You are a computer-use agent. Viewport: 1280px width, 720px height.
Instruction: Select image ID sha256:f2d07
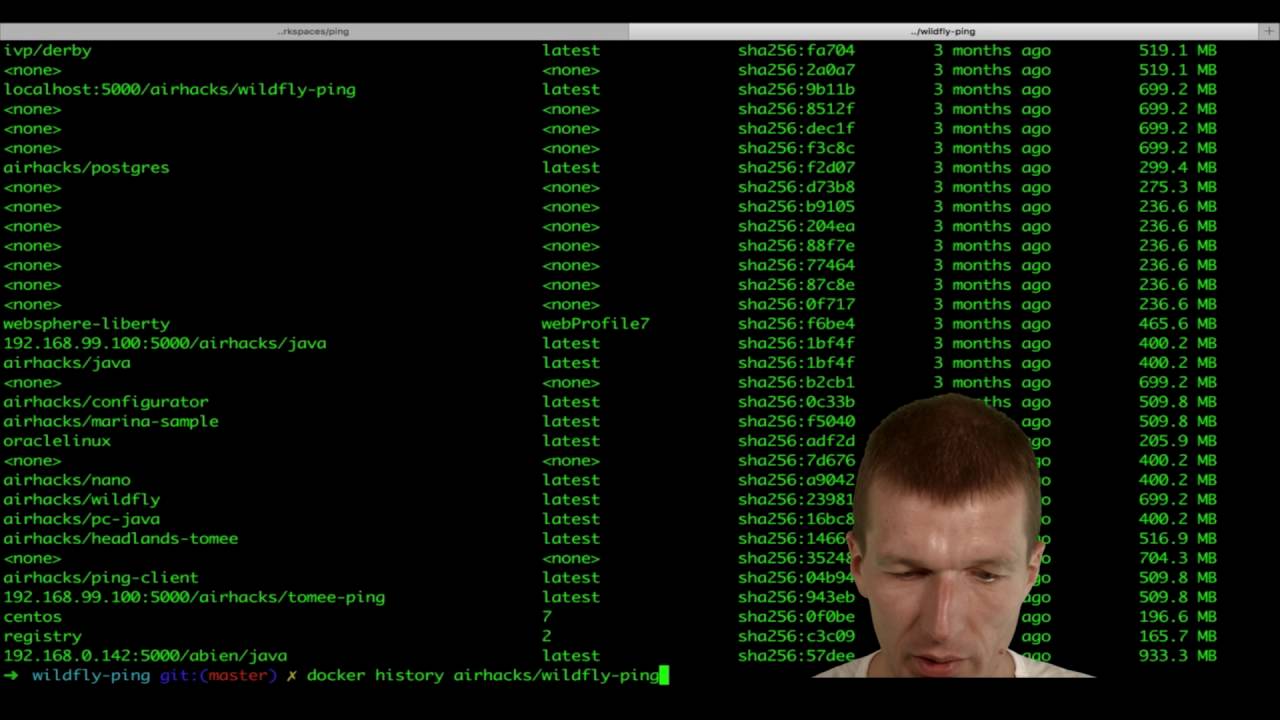pyautogui.click(x=797, y=167)
